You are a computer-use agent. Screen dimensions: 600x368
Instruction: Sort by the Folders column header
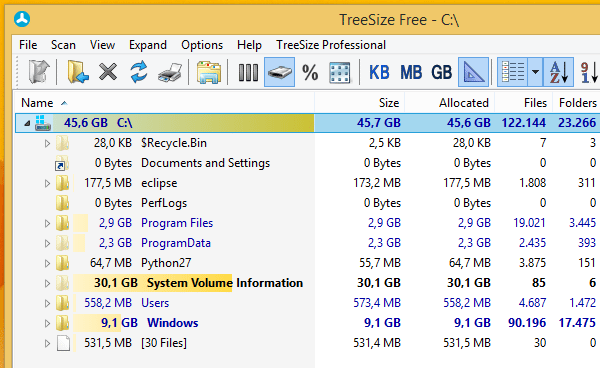(577, 103)
